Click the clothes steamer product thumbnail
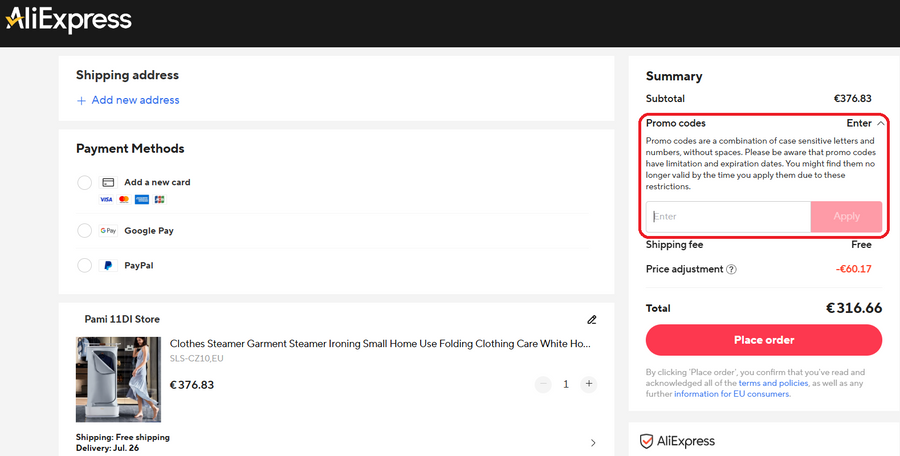 click(x=118, y=379)
